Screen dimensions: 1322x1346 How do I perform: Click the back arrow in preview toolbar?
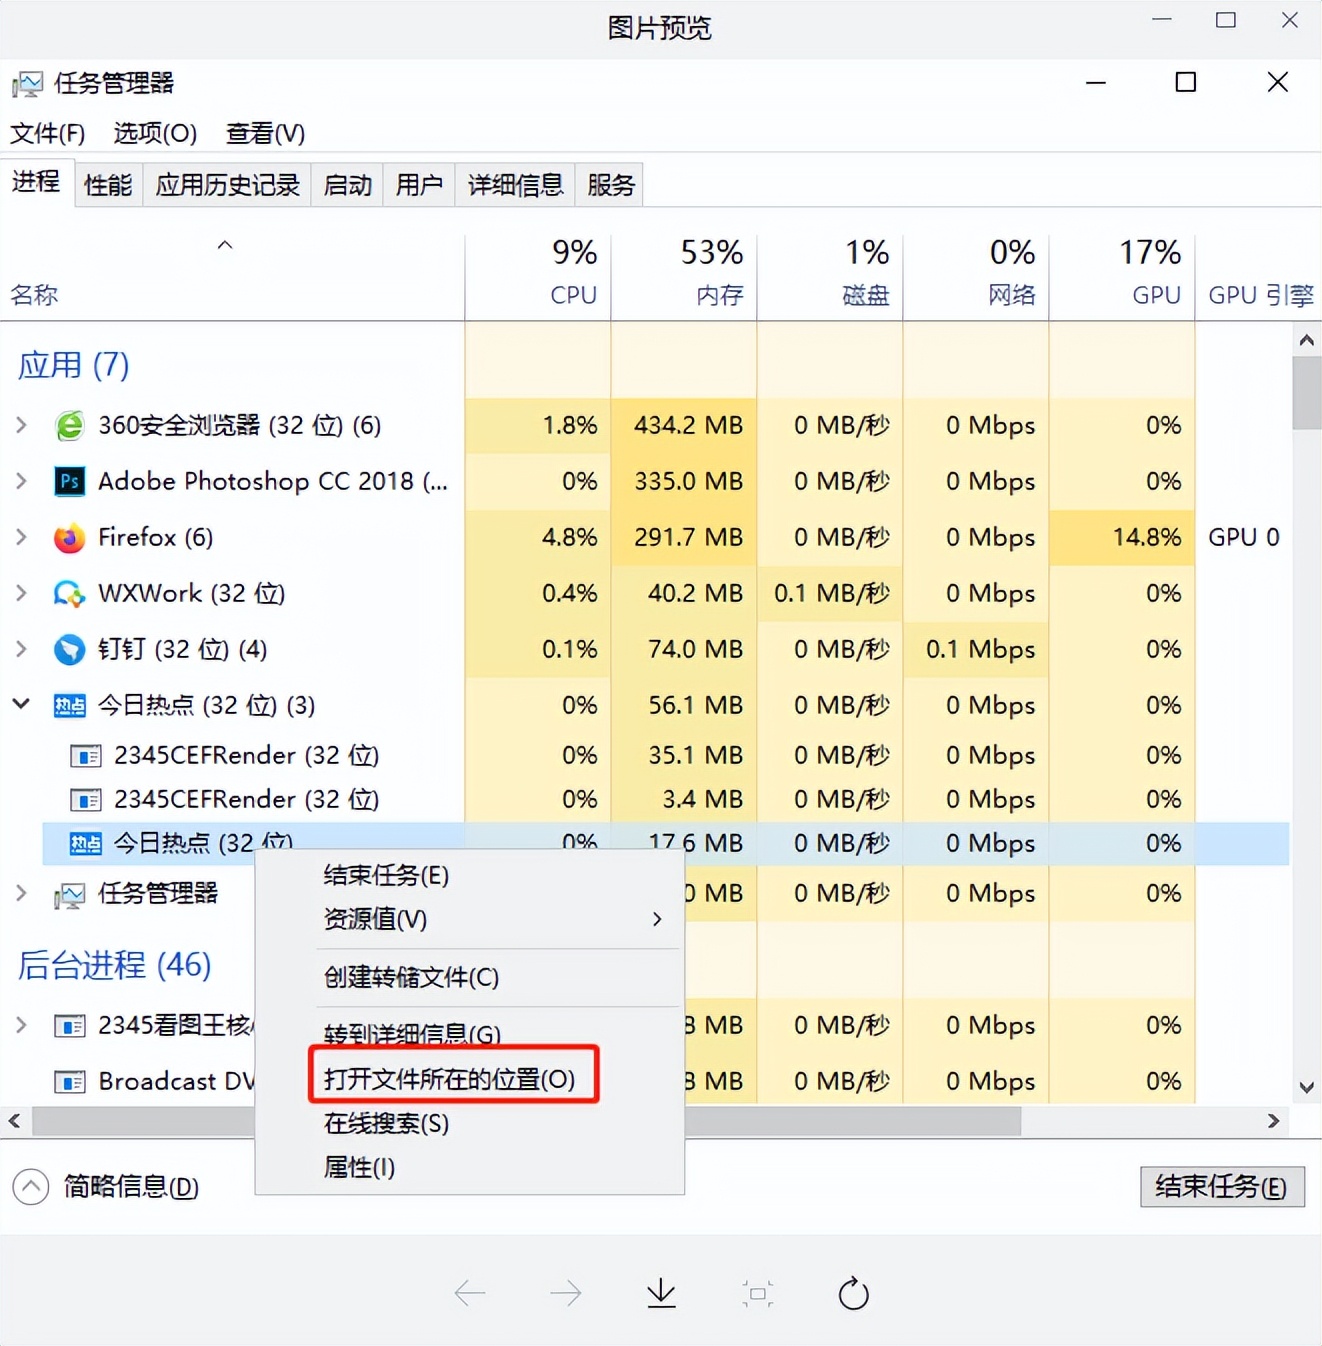(470, 1293)
